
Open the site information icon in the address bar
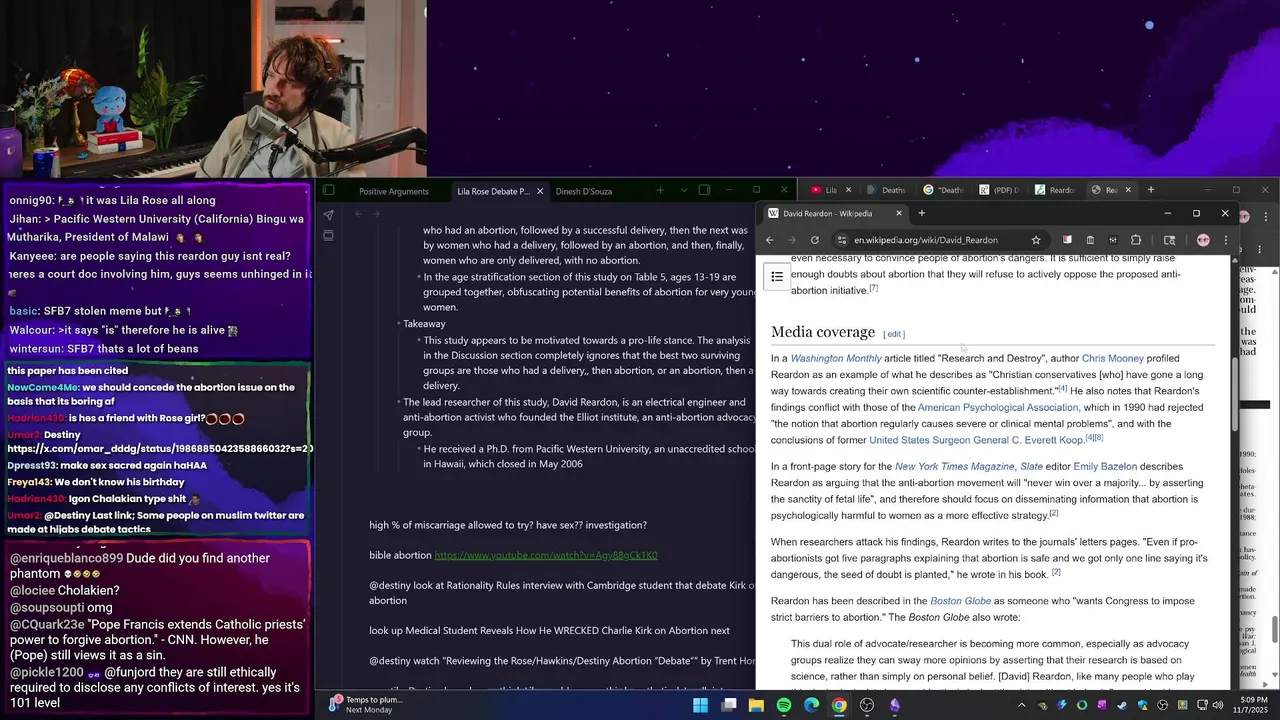[842, 240]
